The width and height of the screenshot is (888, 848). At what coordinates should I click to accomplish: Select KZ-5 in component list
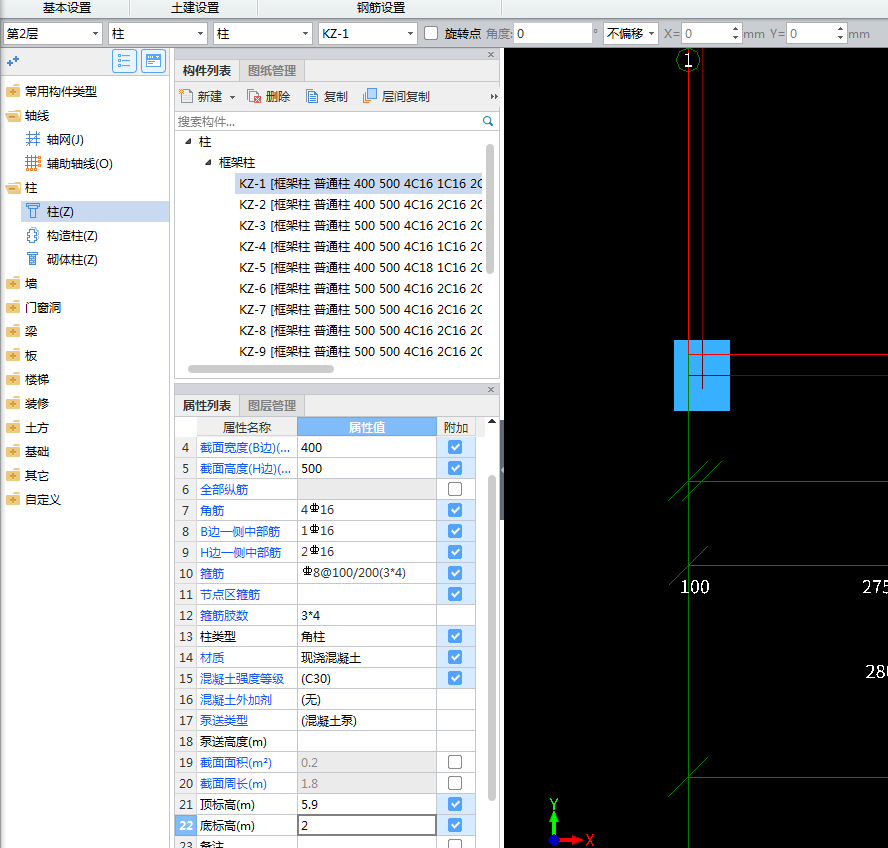[358, 267]
